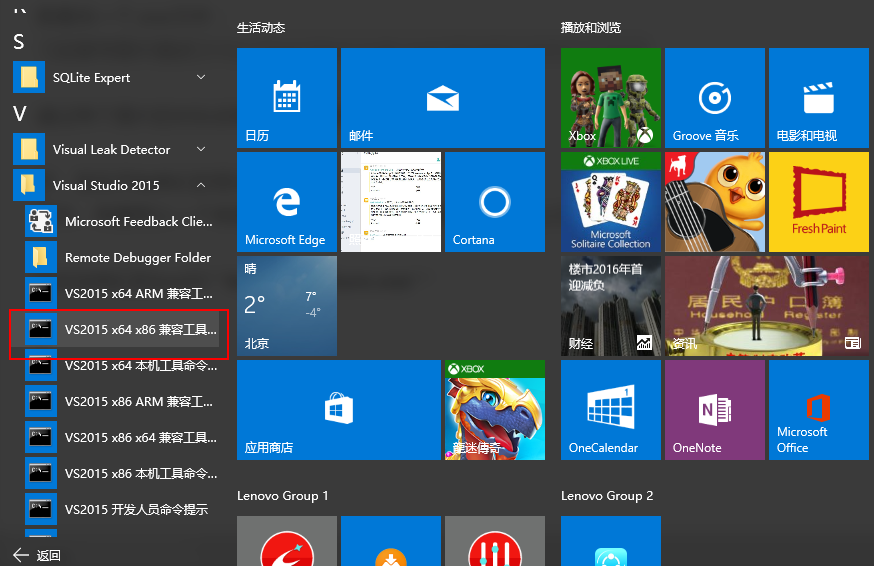This screenshot has width=874, height=566.
Task: Collapse the Visual Studio 2015 folder chevron
Action: [201, 185]
